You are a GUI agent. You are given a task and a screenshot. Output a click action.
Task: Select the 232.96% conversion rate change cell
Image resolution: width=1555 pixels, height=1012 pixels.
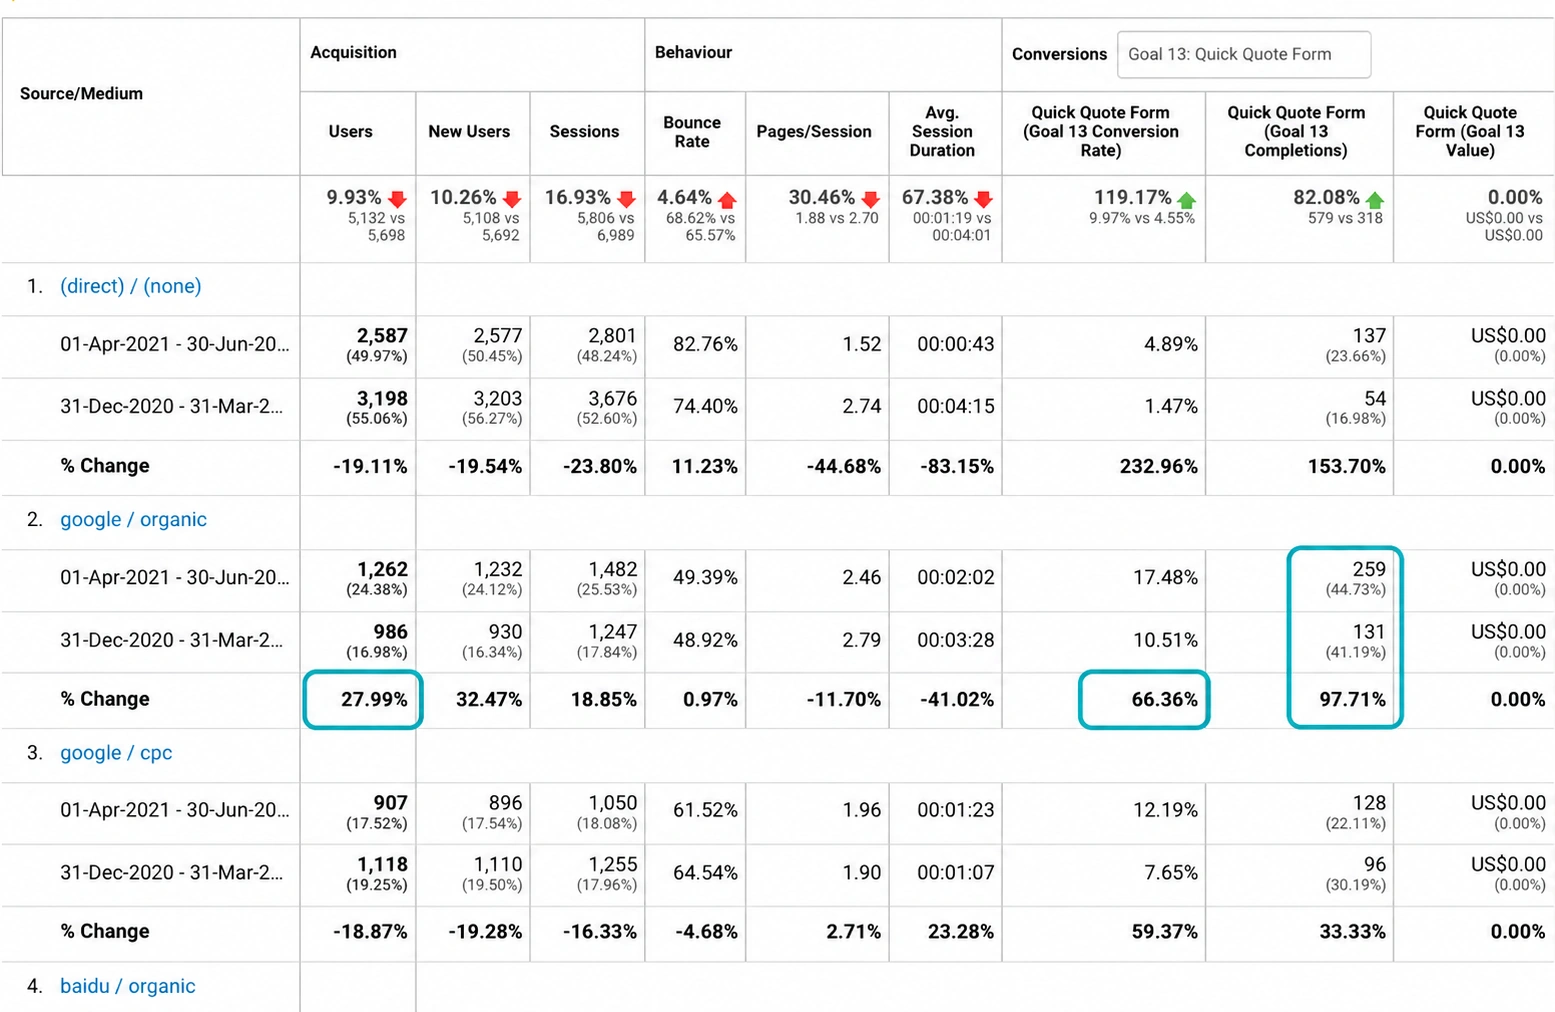[1104, 466]
